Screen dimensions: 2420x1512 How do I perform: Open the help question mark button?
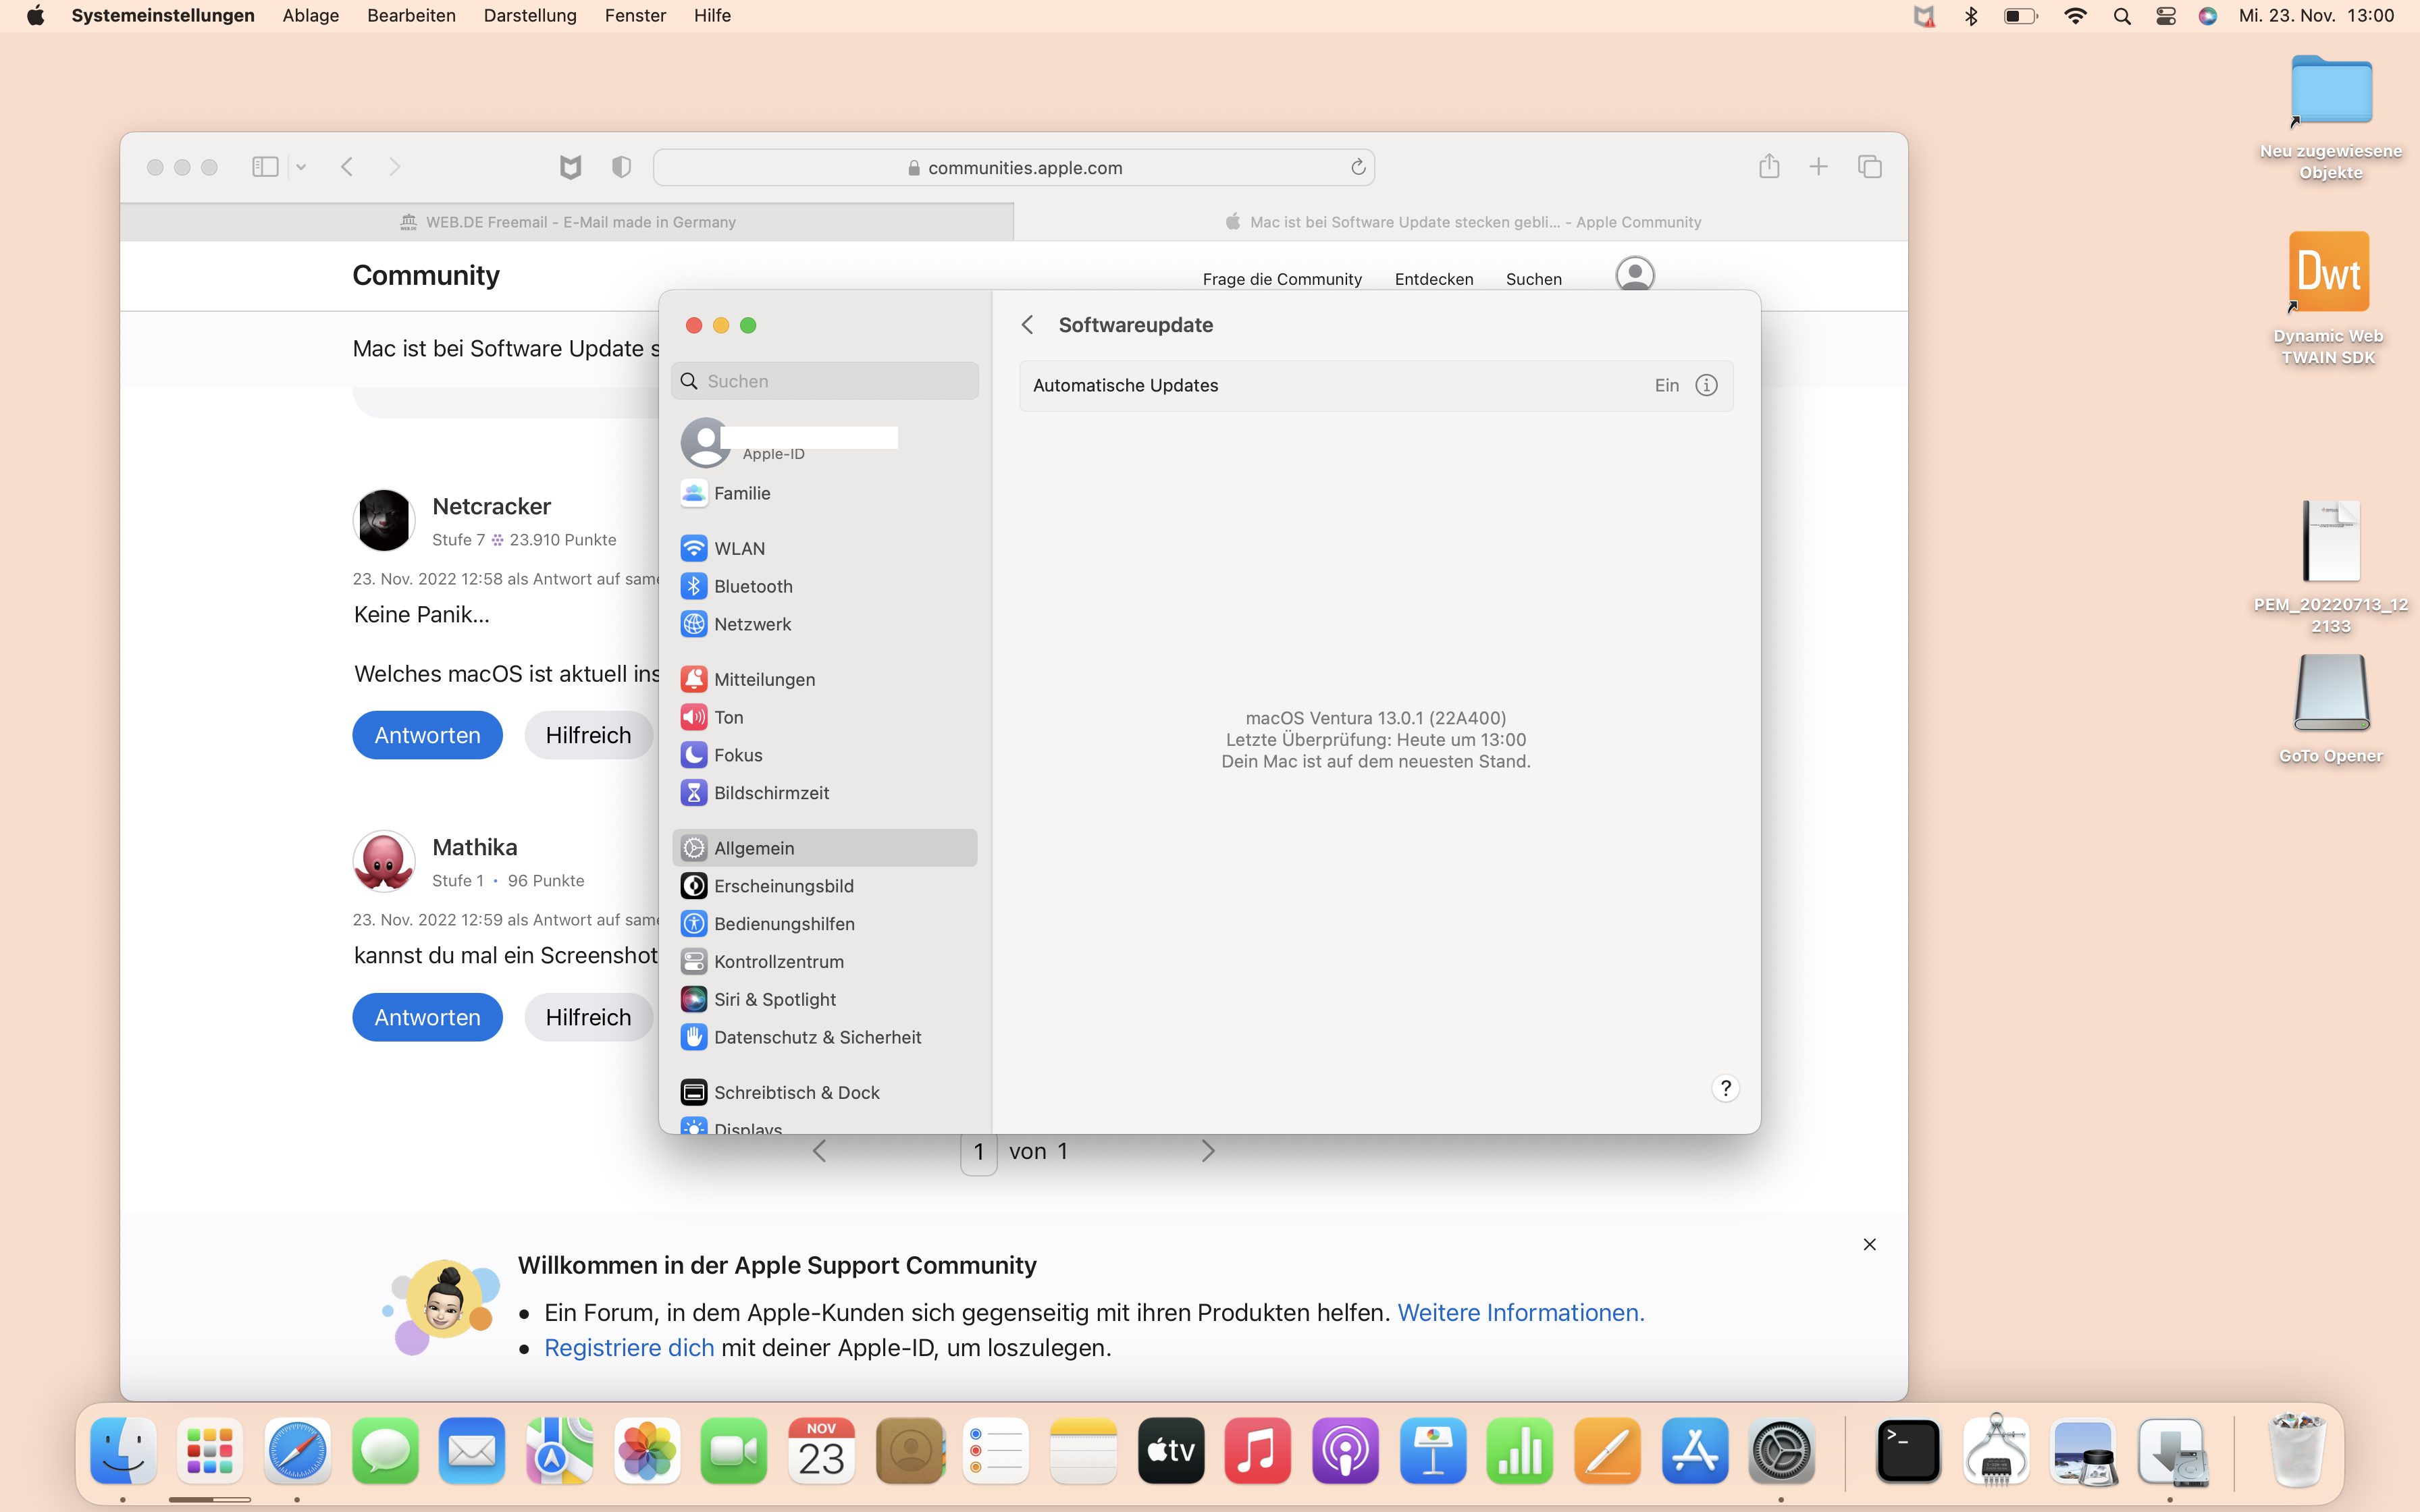1725,1088
